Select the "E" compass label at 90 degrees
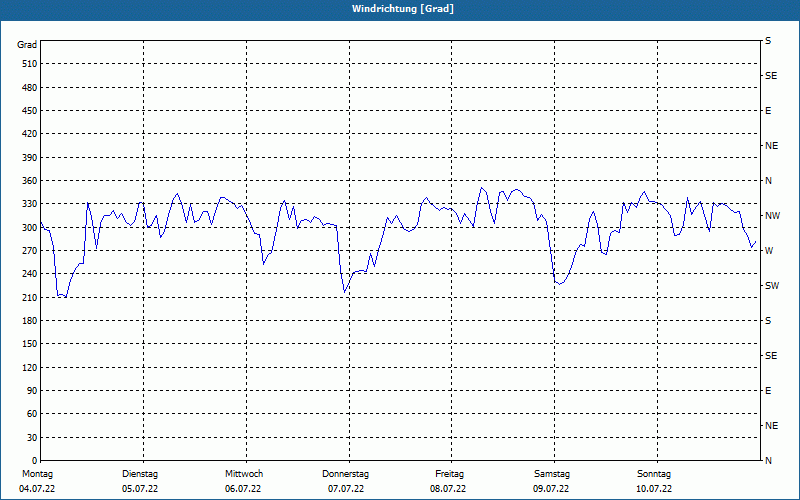 768,391
